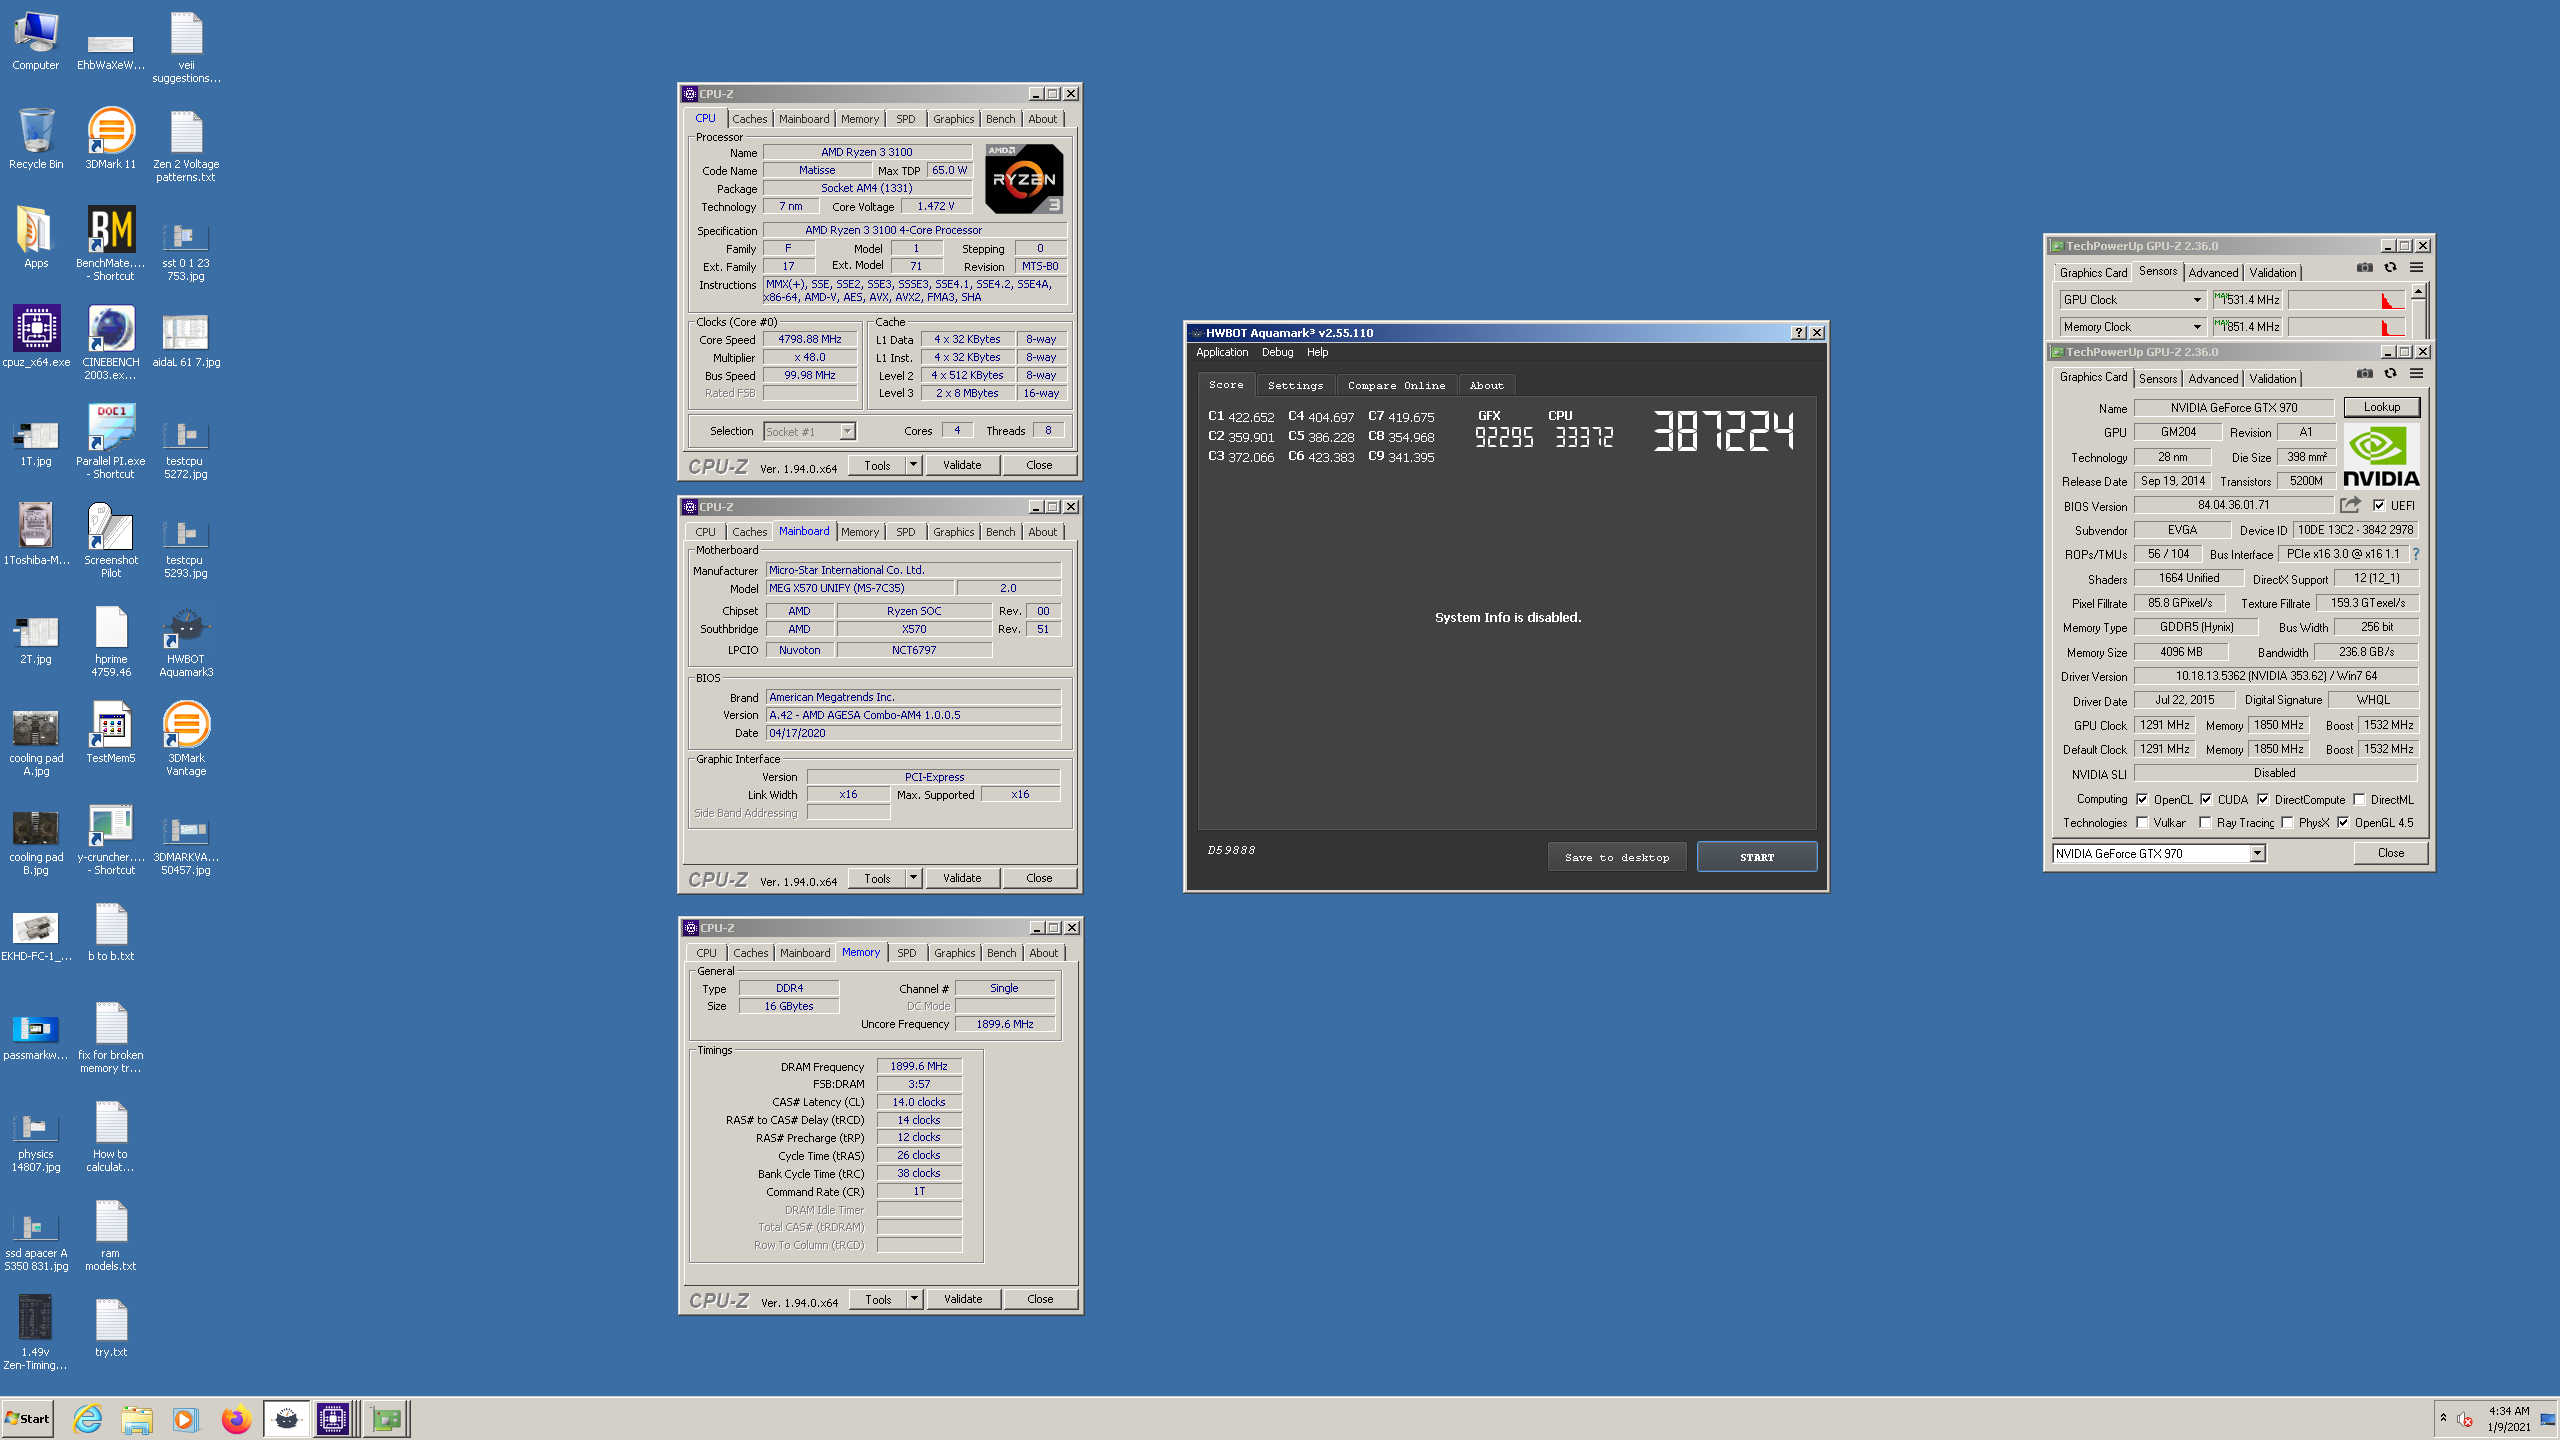This screenshot has width=2560, height=1440.
Task: Select cpuz_x64.exe desktop icon
Action: (36, 337)
